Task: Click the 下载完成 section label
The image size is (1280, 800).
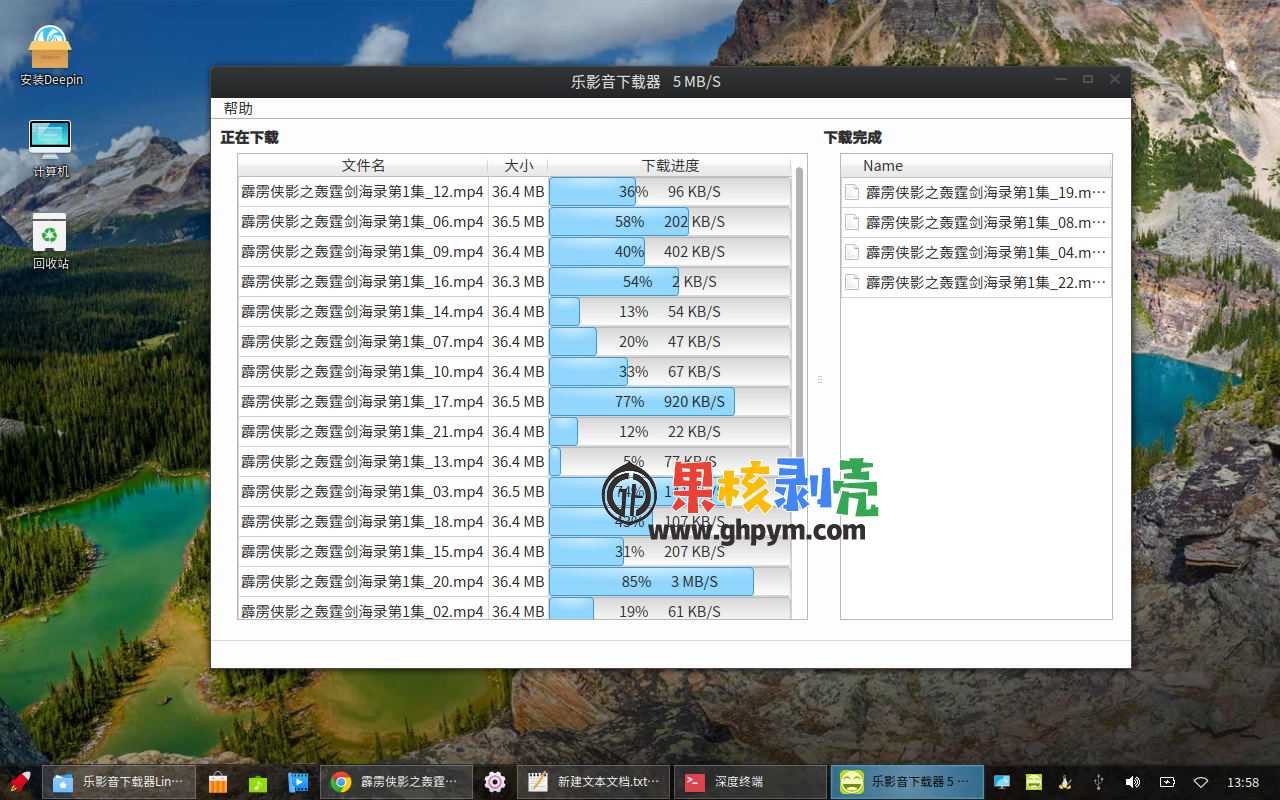Action: point(853,138)
